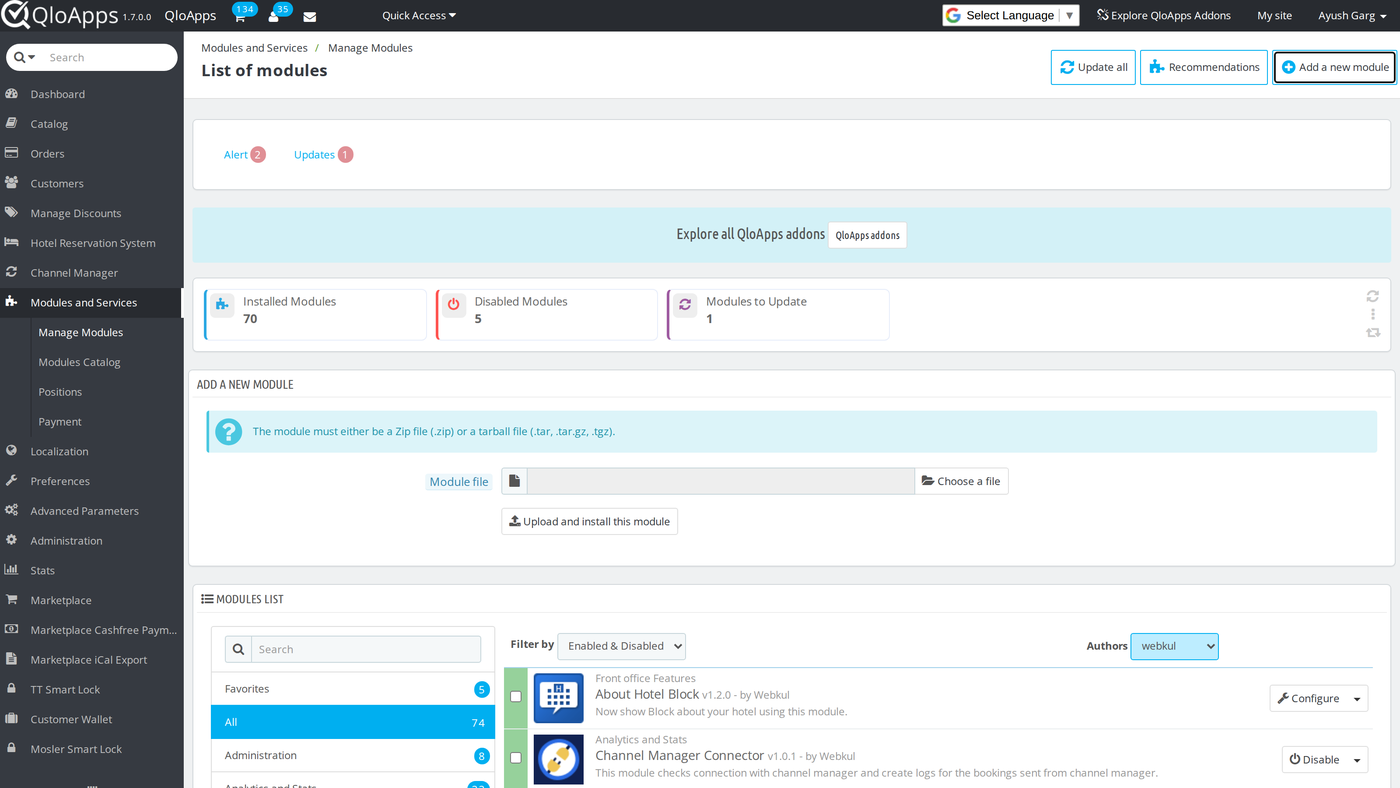This screenshot has width=1400, height=788.
Task: Click the document icon beside the module file field
Action: [514, 481]
